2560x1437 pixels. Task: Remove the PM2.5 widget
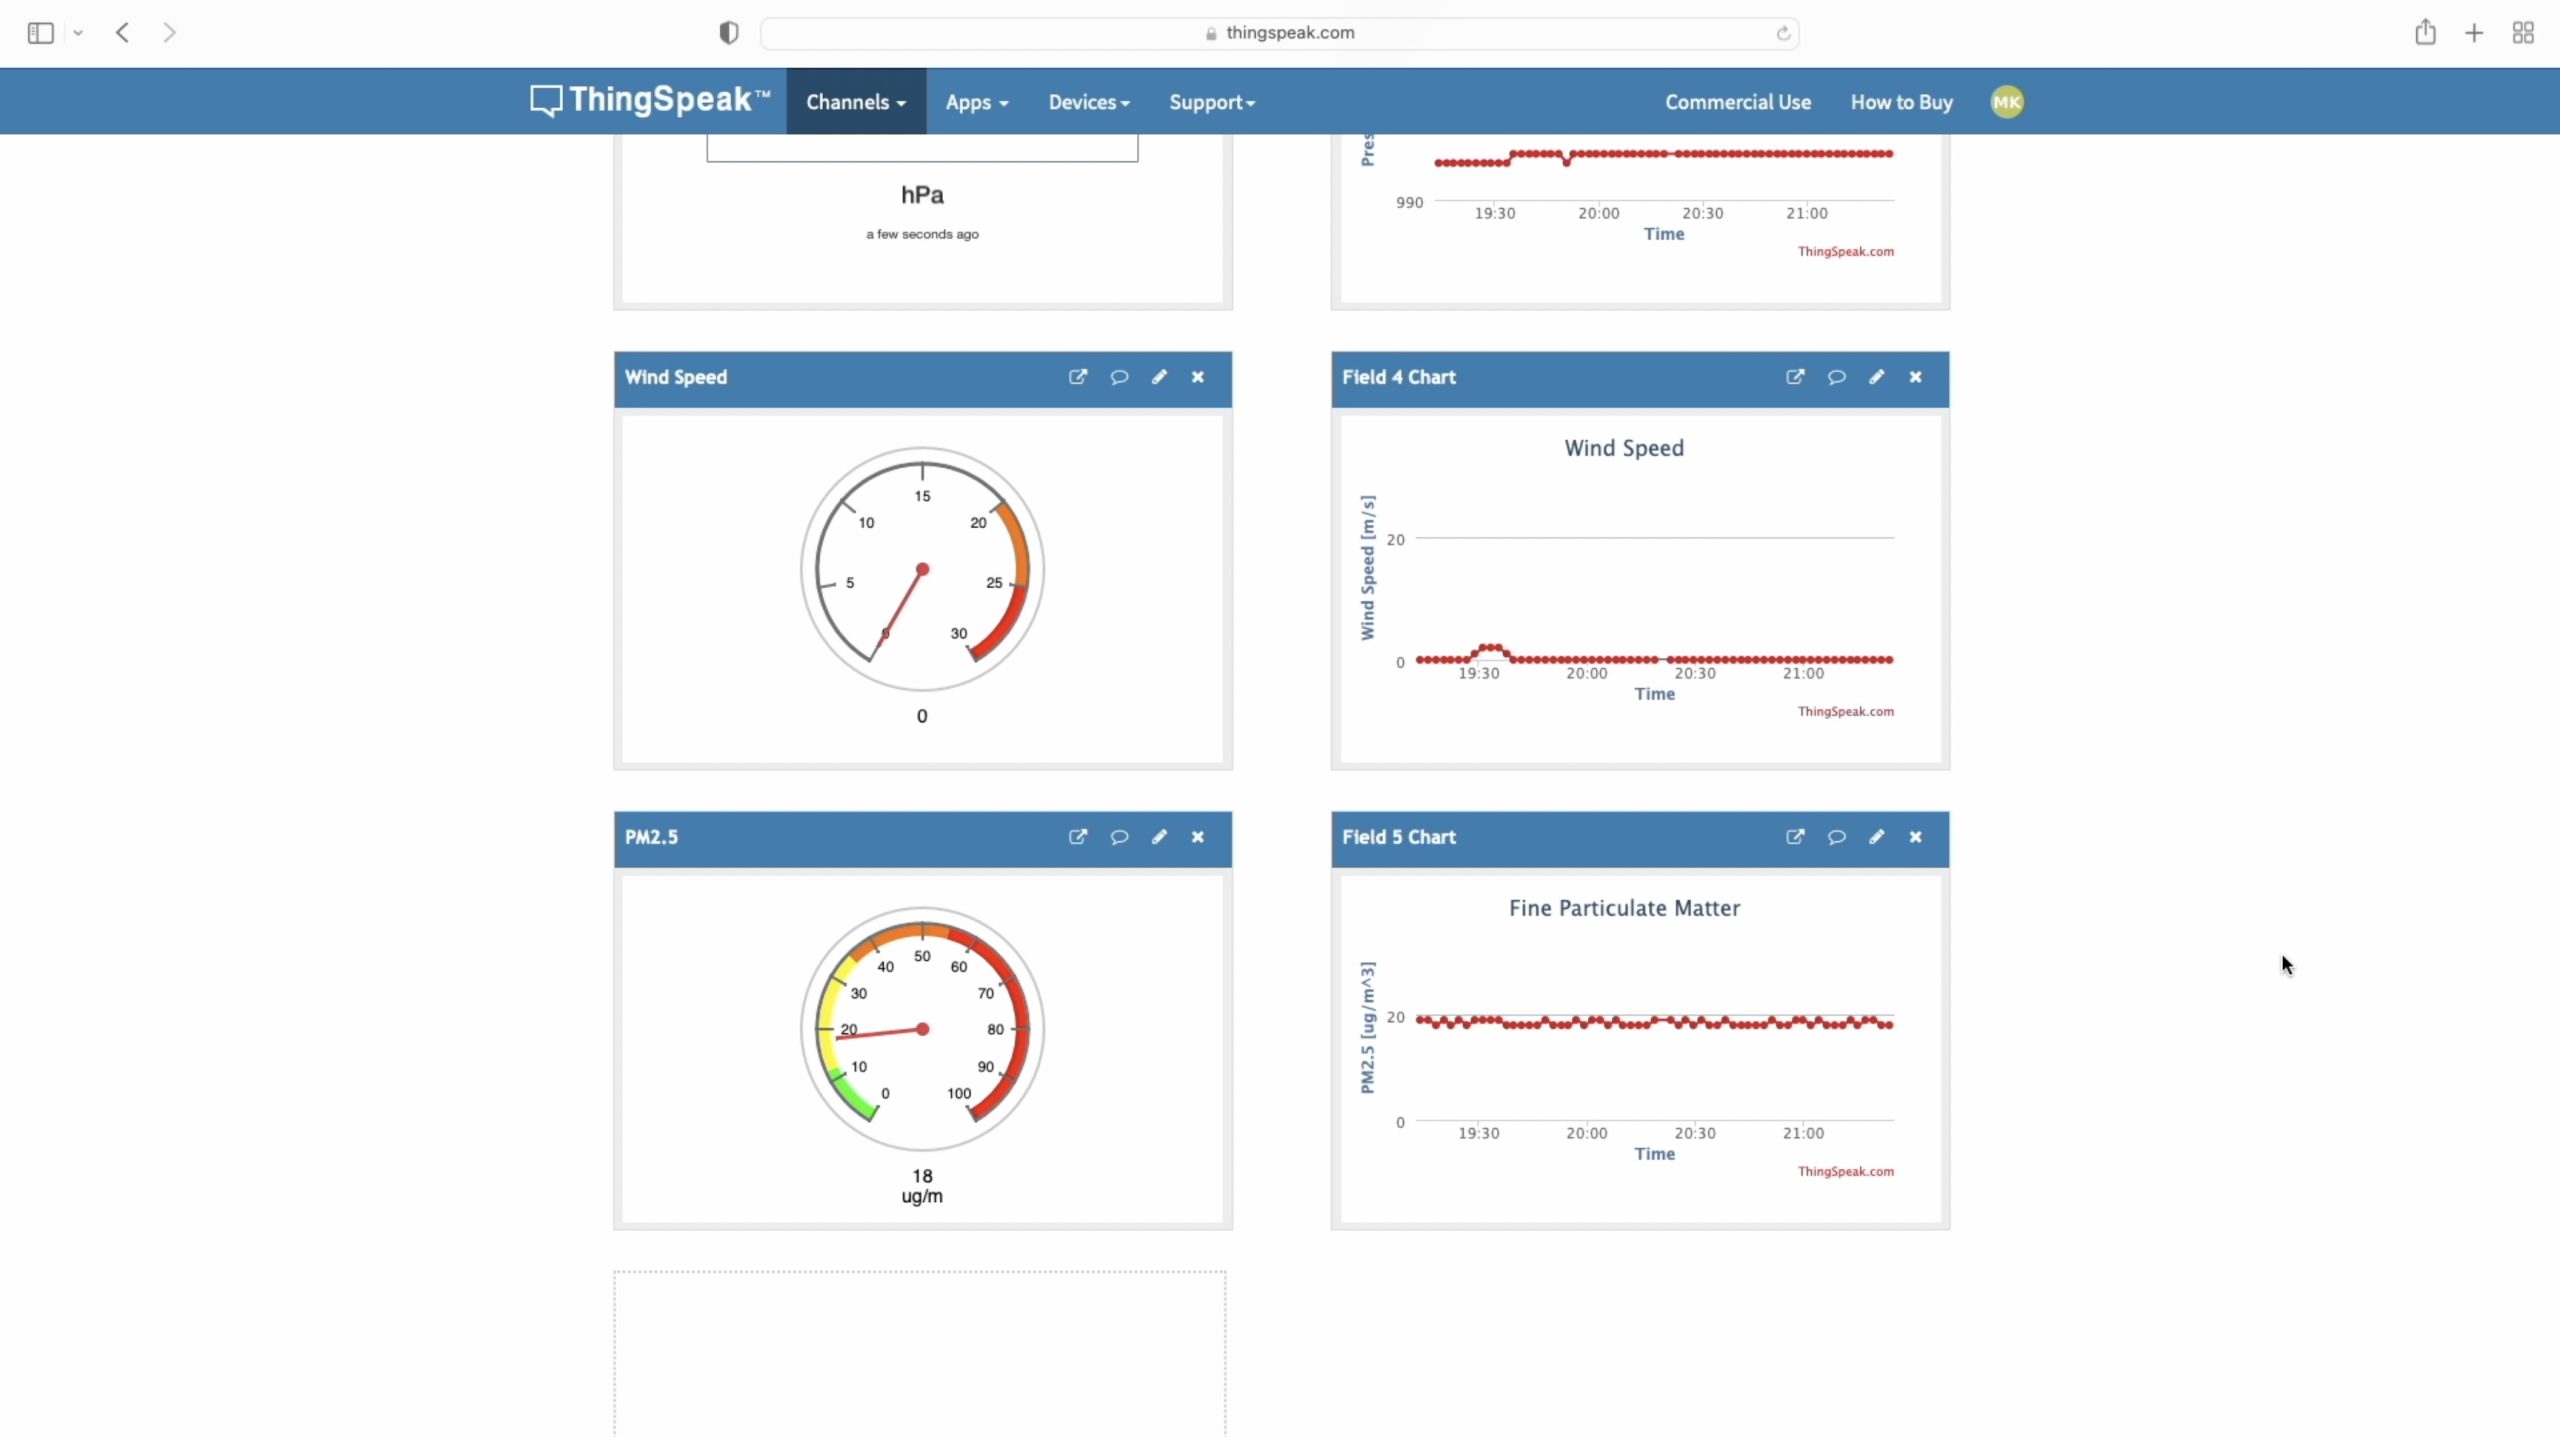pos(1198,837)
